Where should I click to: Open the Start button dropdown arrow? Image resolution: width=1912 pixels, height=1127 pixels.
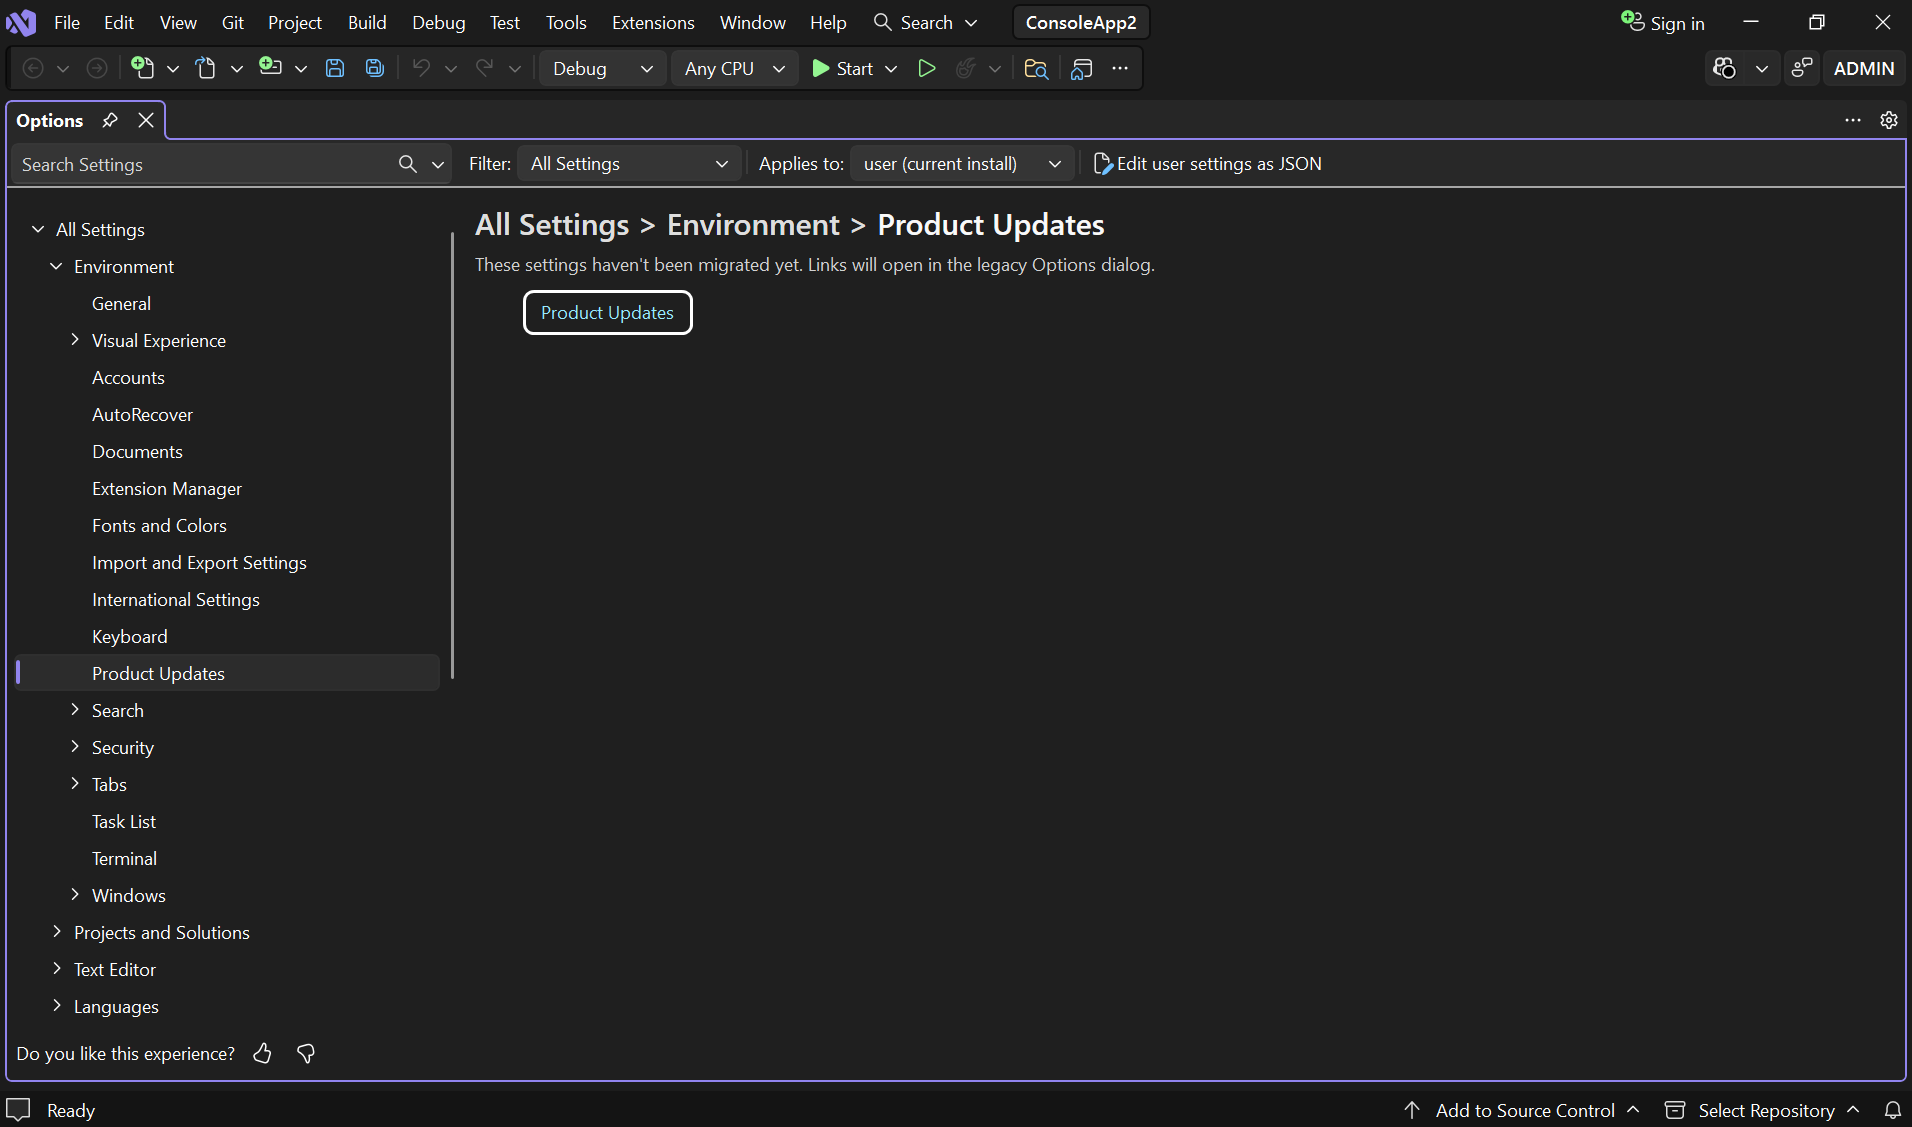891,68
